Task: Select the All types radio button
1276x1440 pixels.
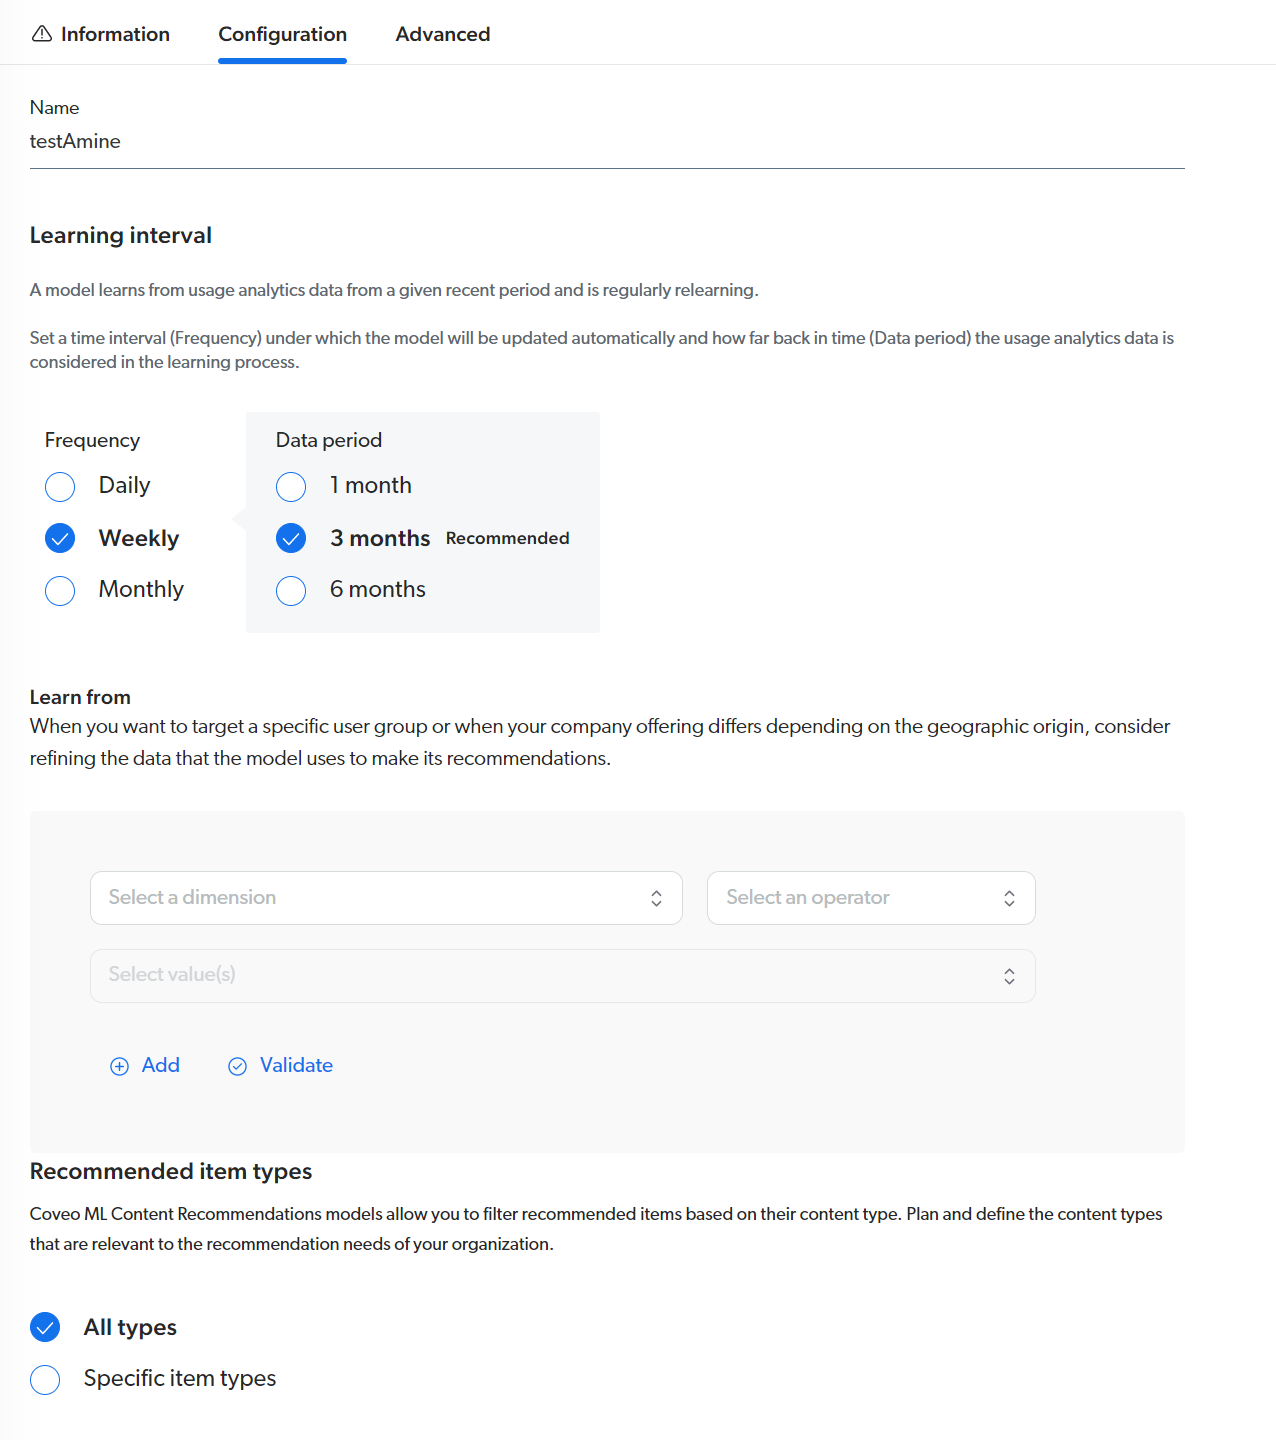Action: click(x=45, y=1327)
